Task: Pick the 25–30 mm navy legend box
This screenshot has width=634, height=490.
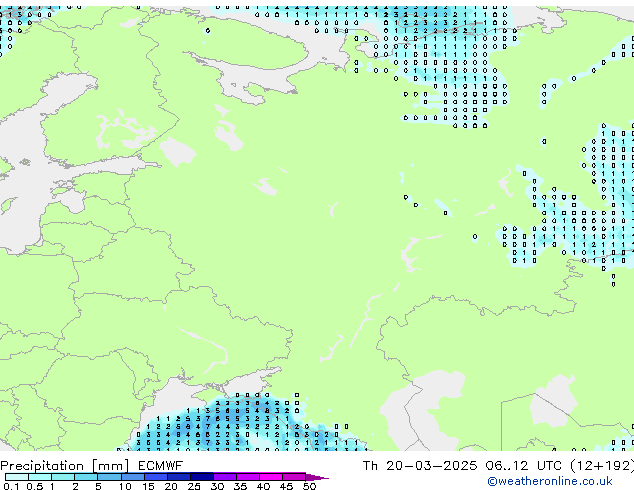Action: click(202, 477)
